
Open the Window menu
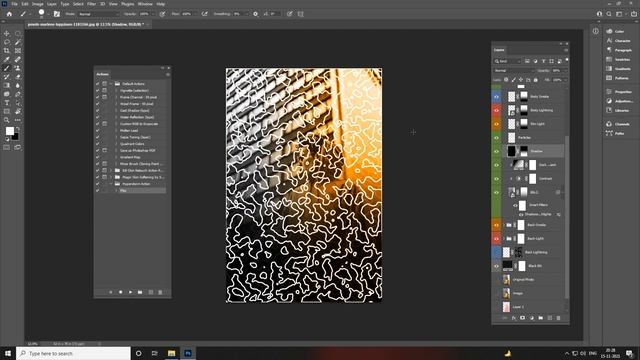(x=145, y=4)
